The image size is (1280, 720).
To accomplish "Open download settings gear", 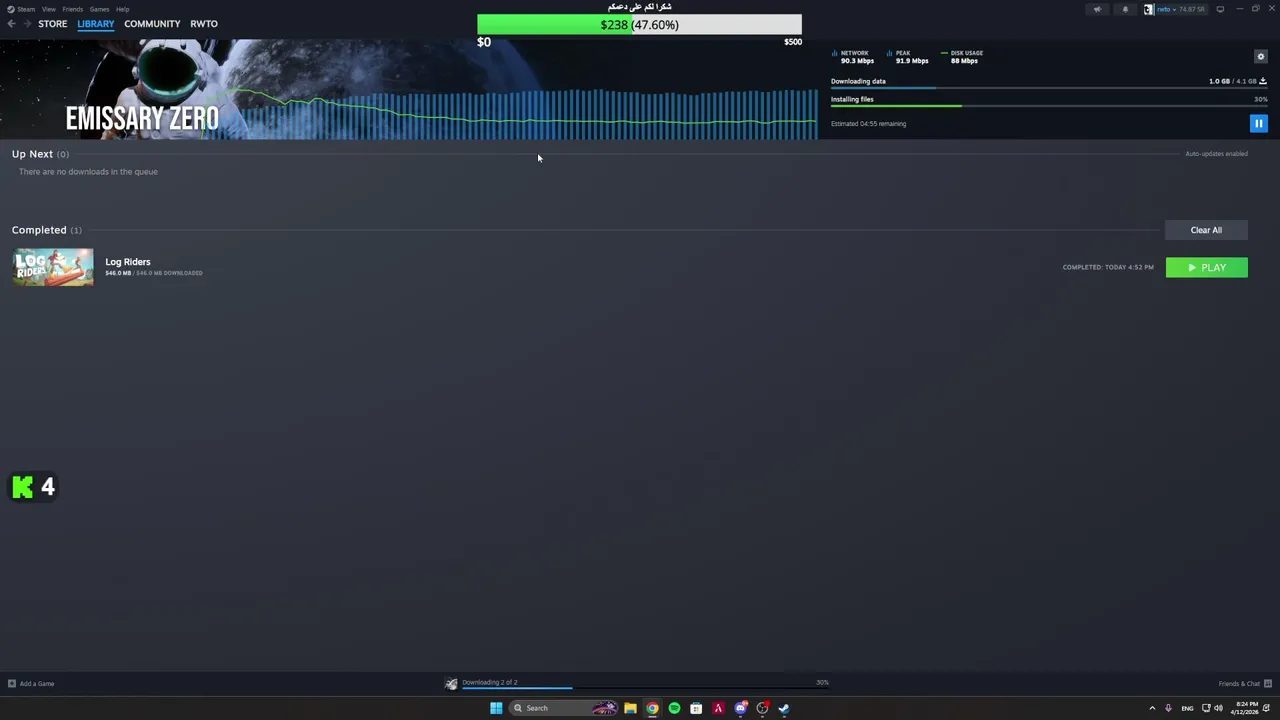I will click(x=1260, y=56).
